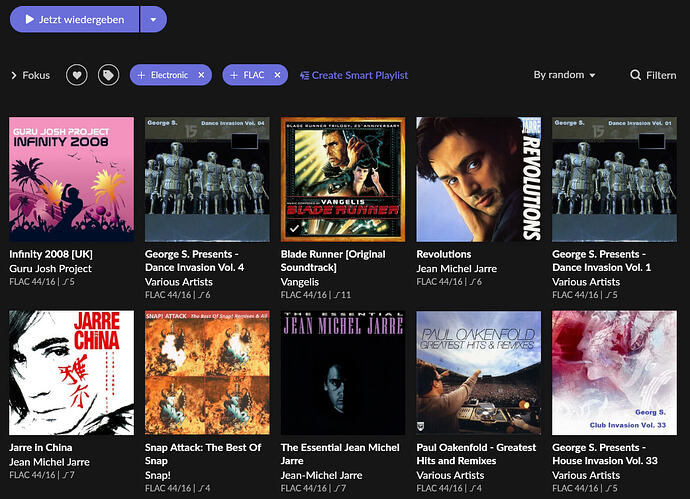The image size is (690, 499).
Task: Open Jarre in China album cover
Action: (72, 373)
